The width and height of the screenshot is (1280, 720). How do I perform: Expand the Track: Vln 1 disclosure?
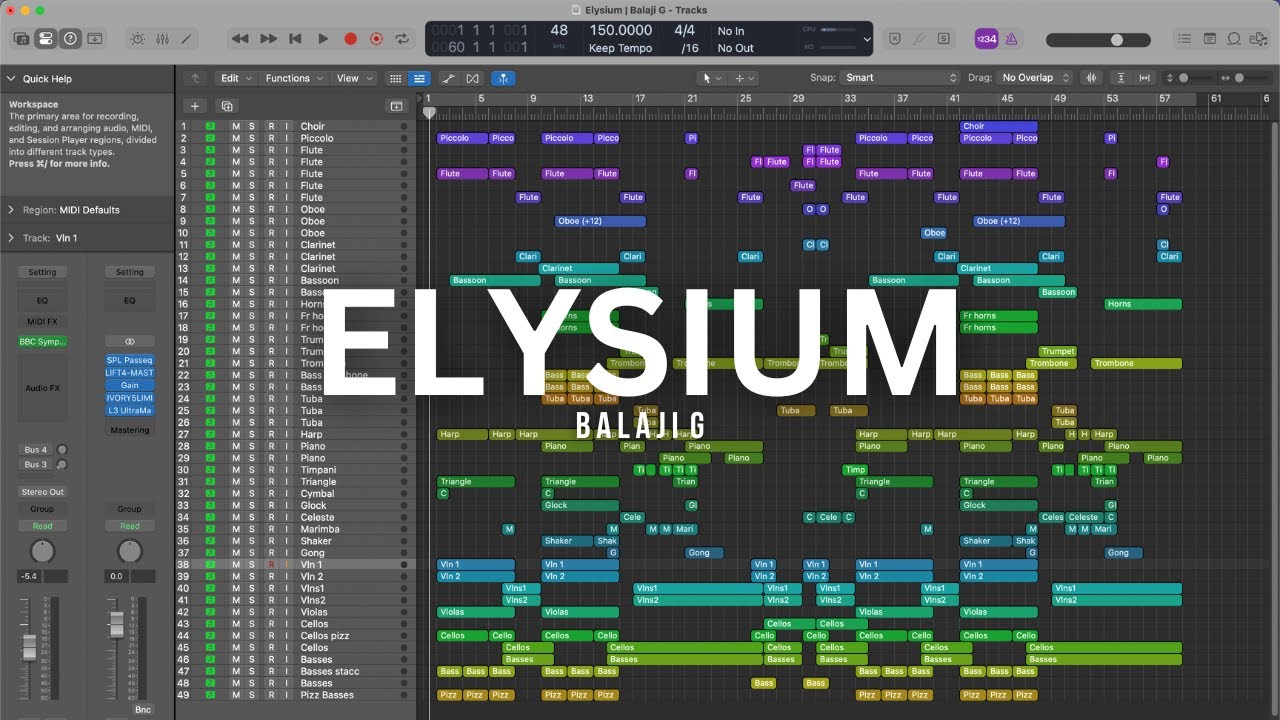(11, 238)
